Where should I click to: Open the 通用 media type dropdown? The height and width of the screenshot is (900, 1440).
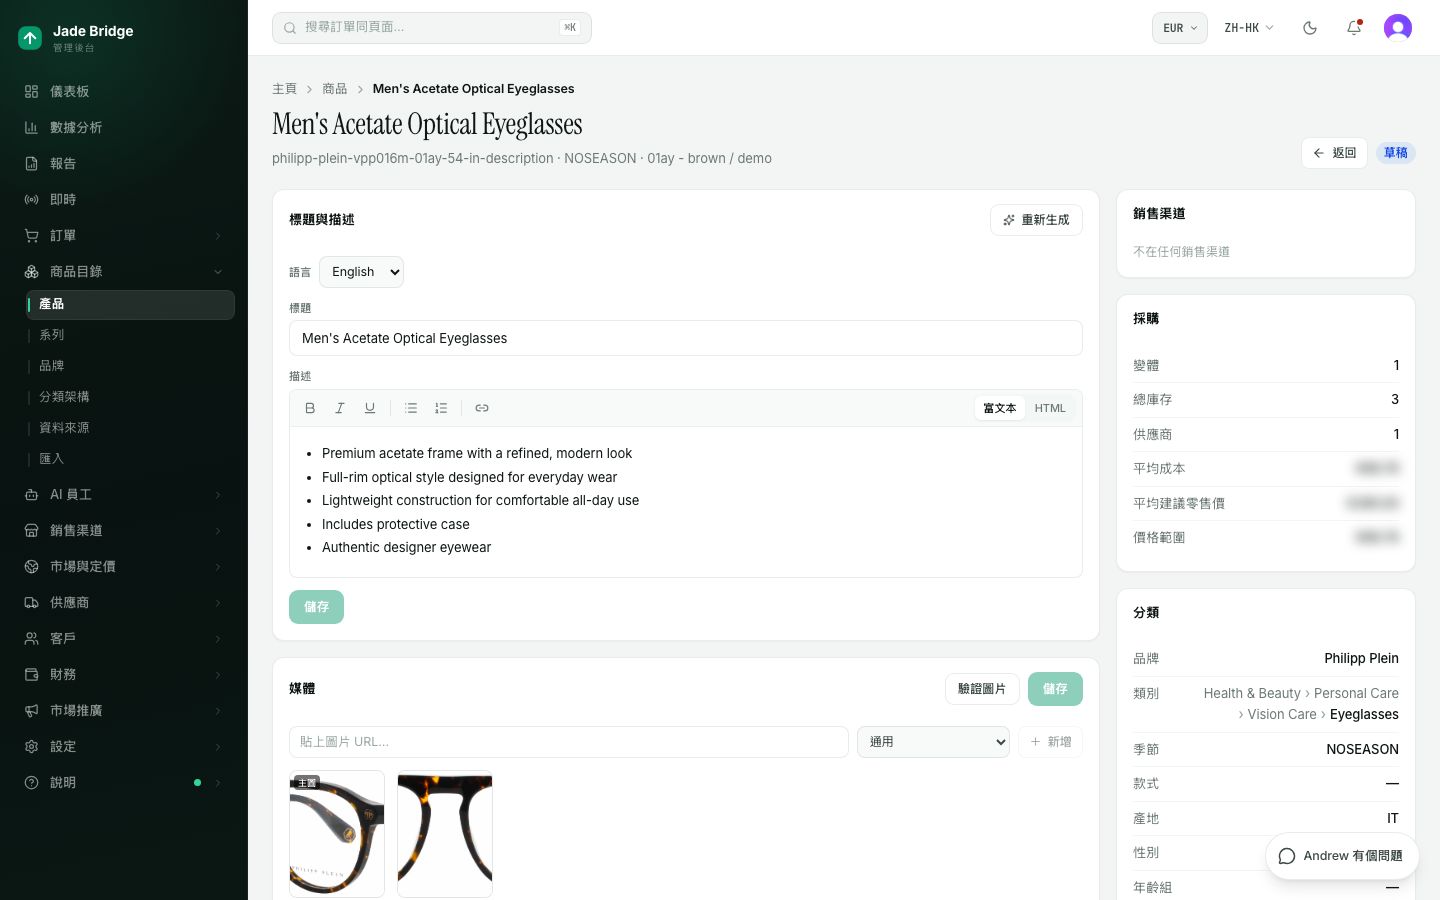[x=933, y=742]
